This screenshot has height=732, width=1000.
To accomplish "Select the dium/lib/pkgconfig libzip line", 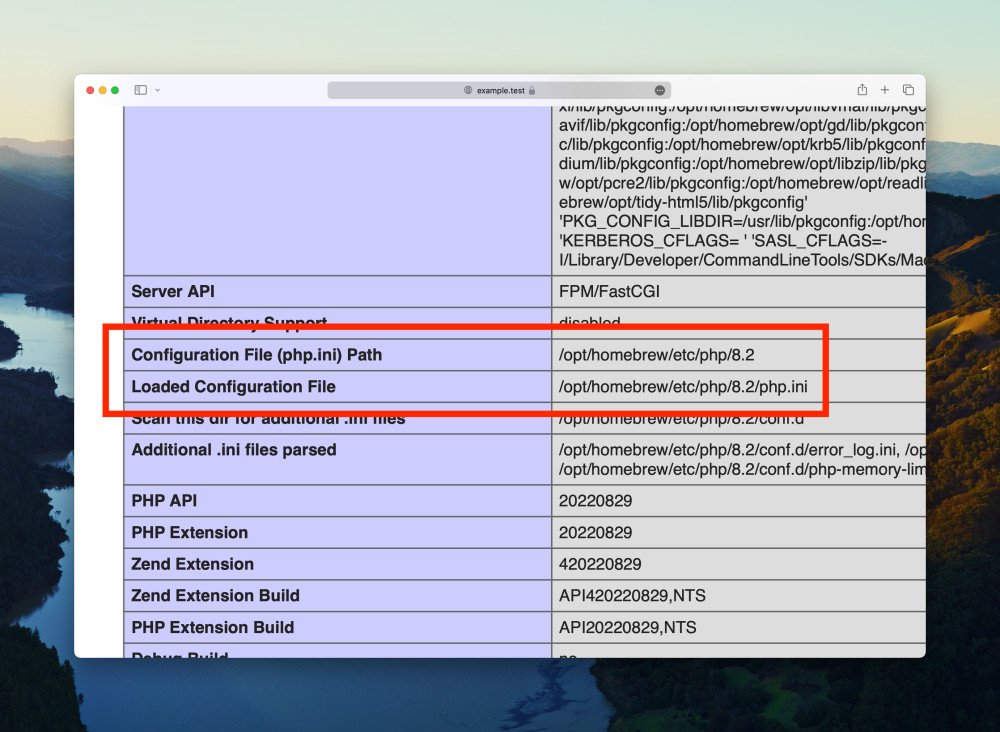I will point(742,164).
